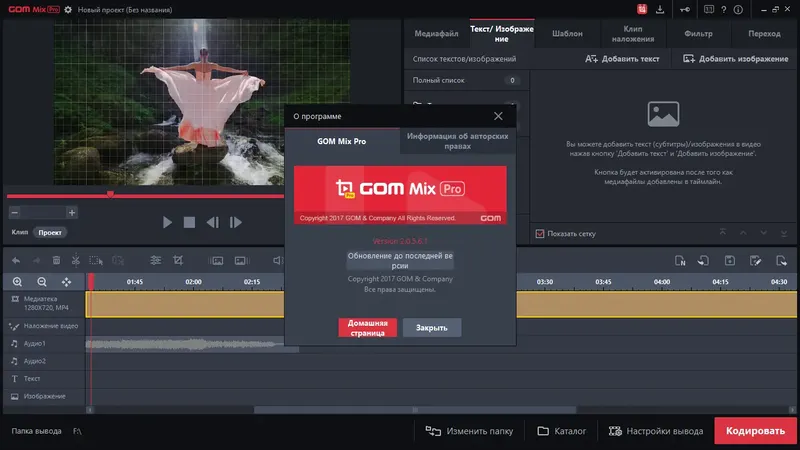Image resolution: width=800 pixels, height=450 pixels.
Task: Step to next frame
Action: [x=235, y=222]
